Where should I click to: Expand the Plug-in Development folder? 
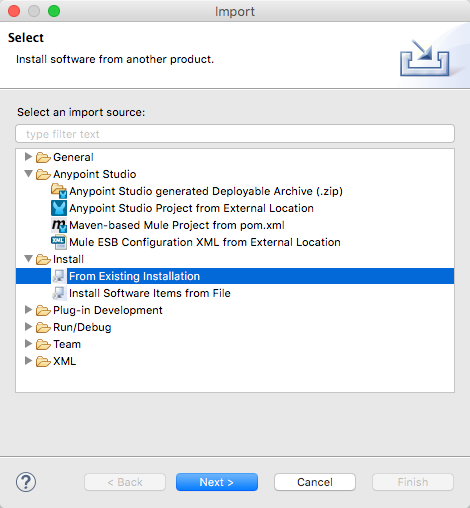coord(28,310)
